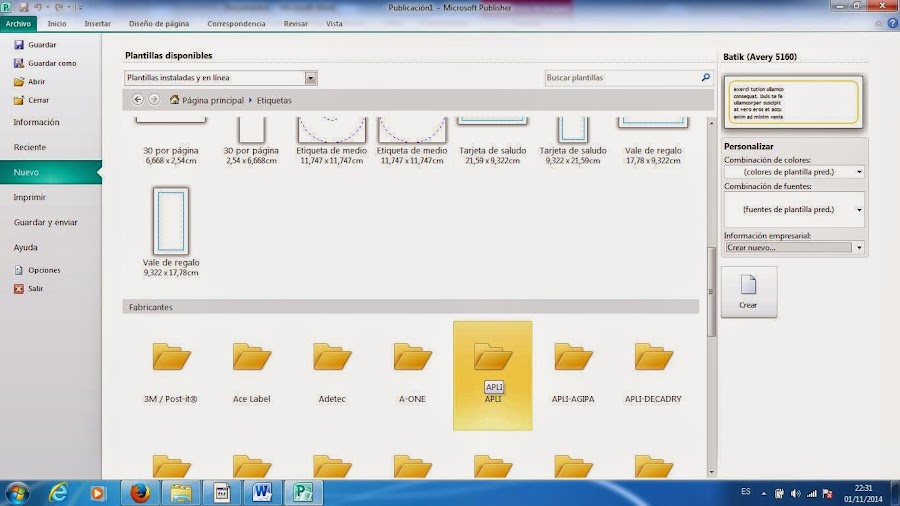Open the Revisar tab
Viewport: 900px width, 506px height.
pyautogui.click(x=296, y=24)
